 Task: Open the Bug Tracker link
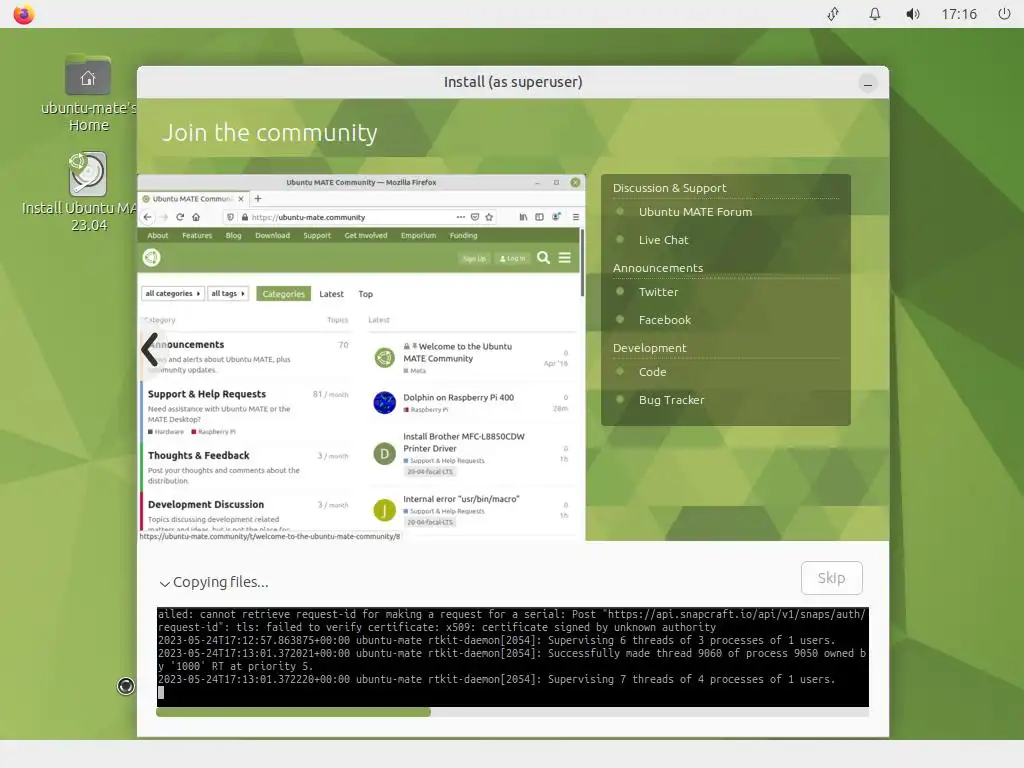[671, 400]
